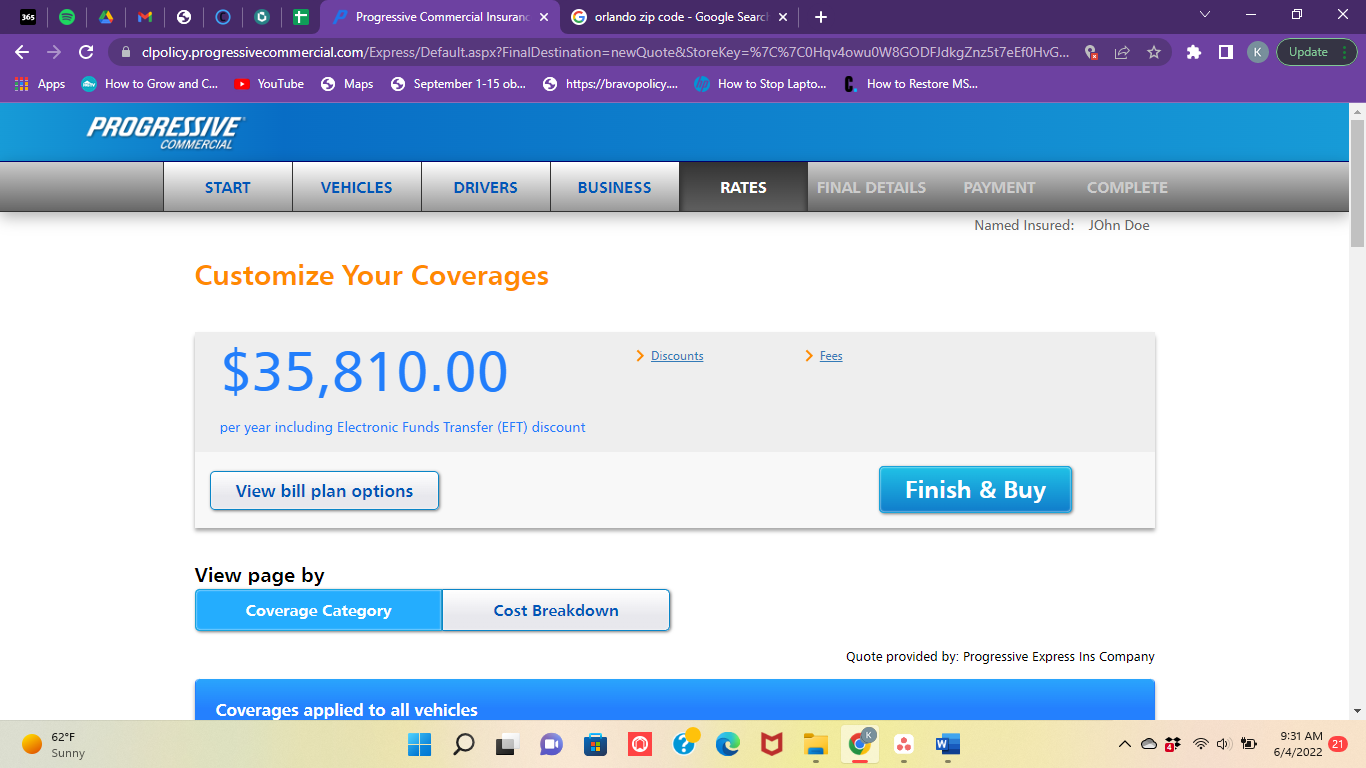Open Task View on taskbar
The height and width of the screenshot is (768, 1366).
click(x=507, y=744)
